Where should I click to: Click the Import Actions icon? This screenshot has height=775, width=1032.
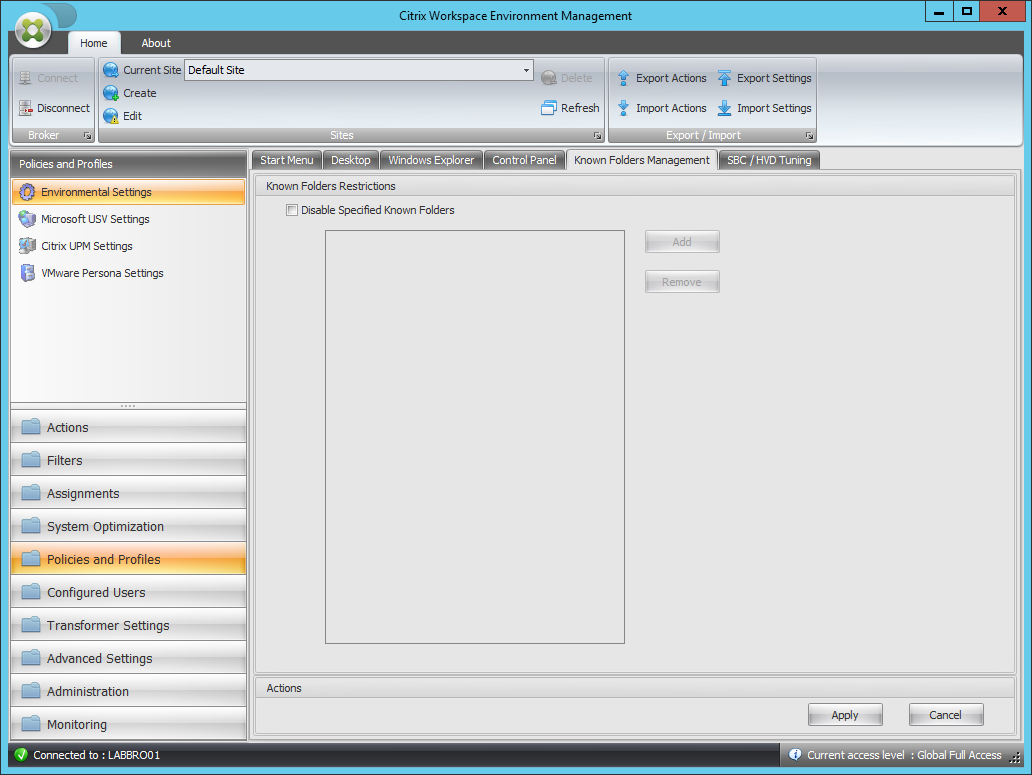[661, 108]
